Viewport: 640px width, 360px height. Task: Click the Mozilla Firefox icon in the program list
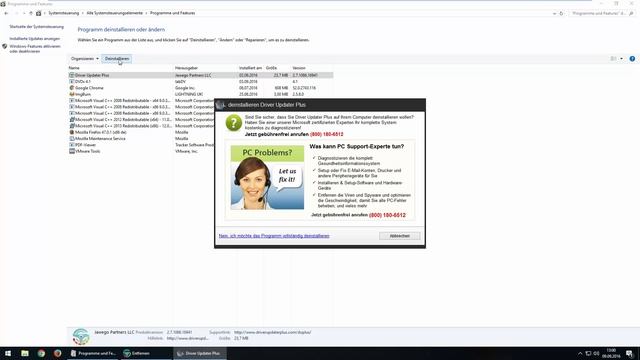point(72,132)
